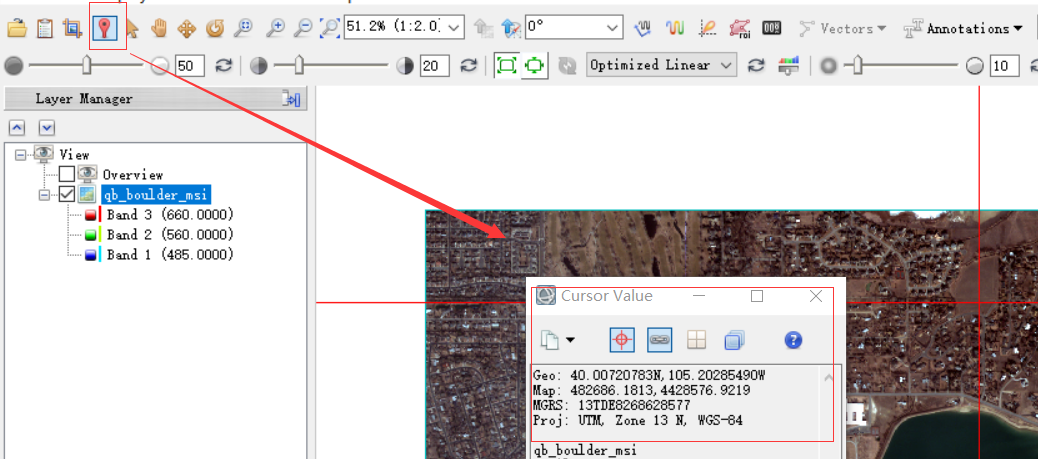
Task: Click Cursor Value scrollbar up arrow
Action: (x=831, y=378)
